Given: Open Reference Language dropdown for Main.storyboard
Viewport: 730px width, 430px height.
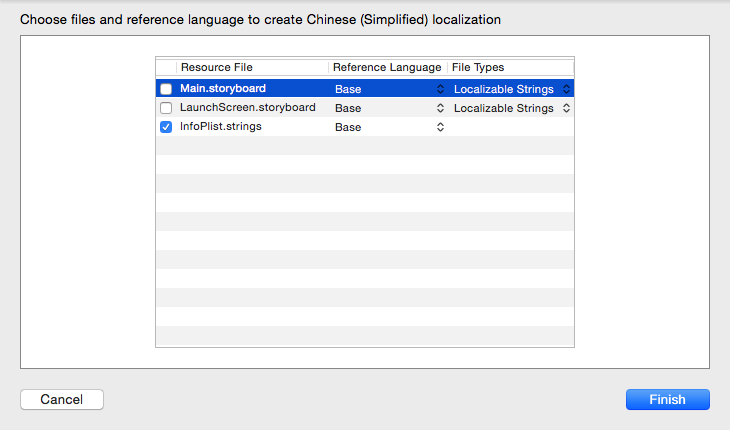Looking at the screenshot, I should [389, 89].
